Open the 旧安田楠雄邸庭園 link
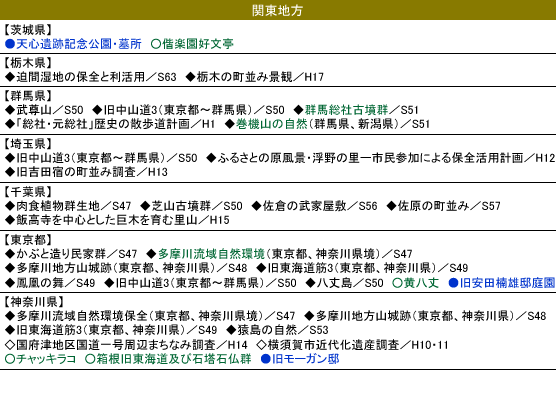The height and width of the screenshot is (395, 556). click(x=507, y=283)
